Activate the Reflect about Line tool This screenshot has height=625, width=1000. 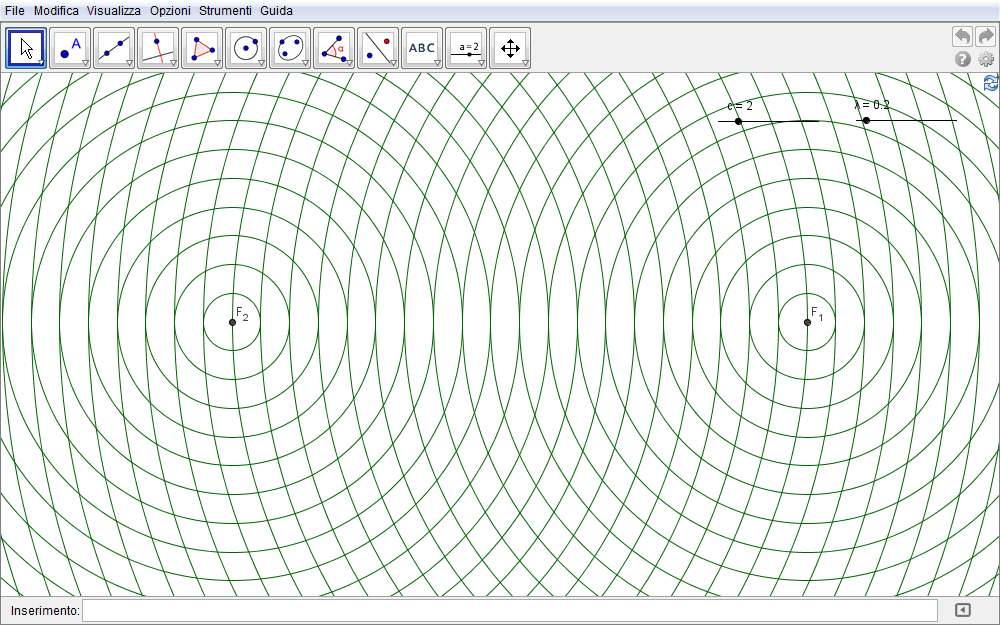[x=378, y=48]
